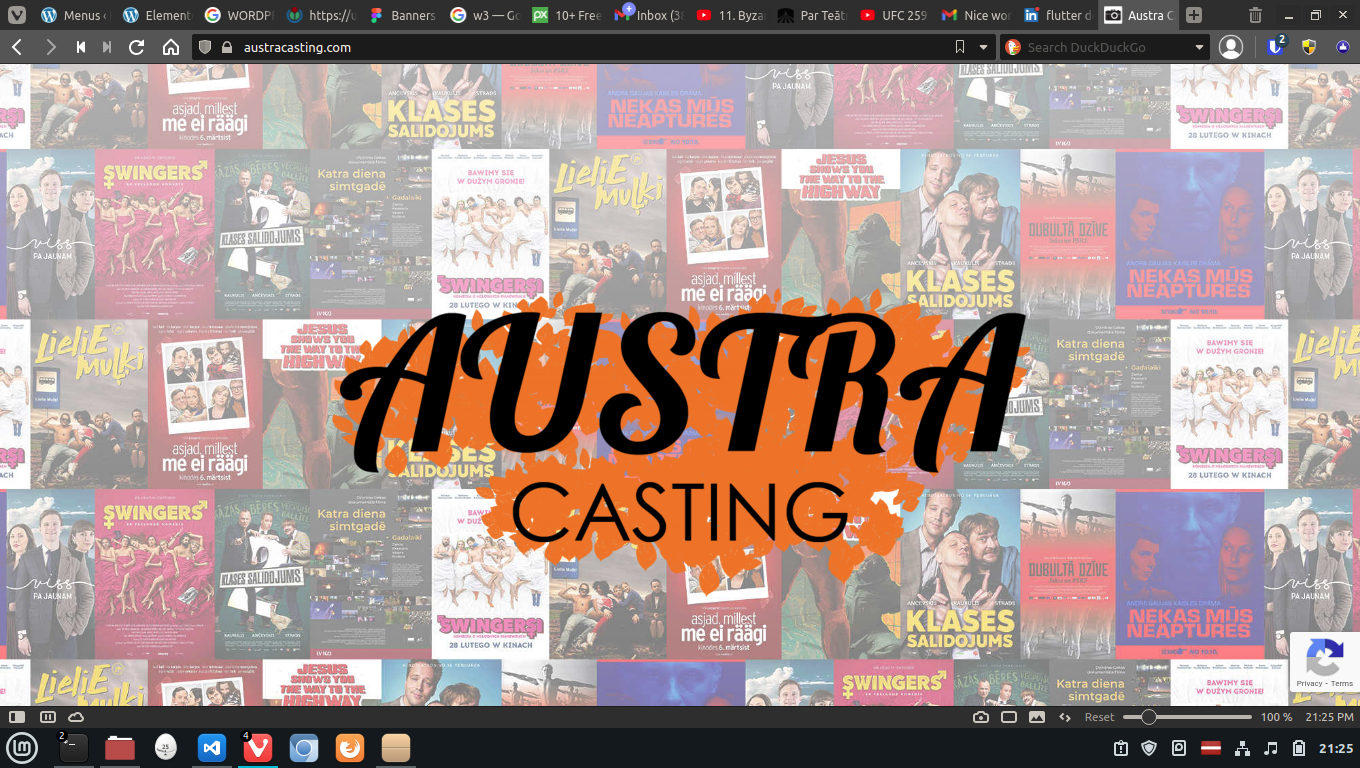1360x768 pixels.
Task: Switch to the 11. Byzantine YouTube tab
Action: 731,15
